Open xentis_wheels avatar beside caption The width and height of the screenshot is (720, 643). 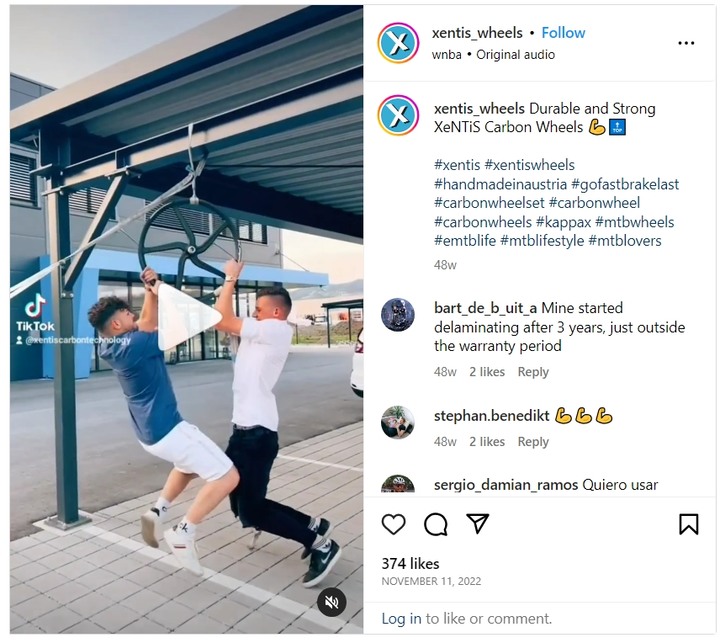398,115
